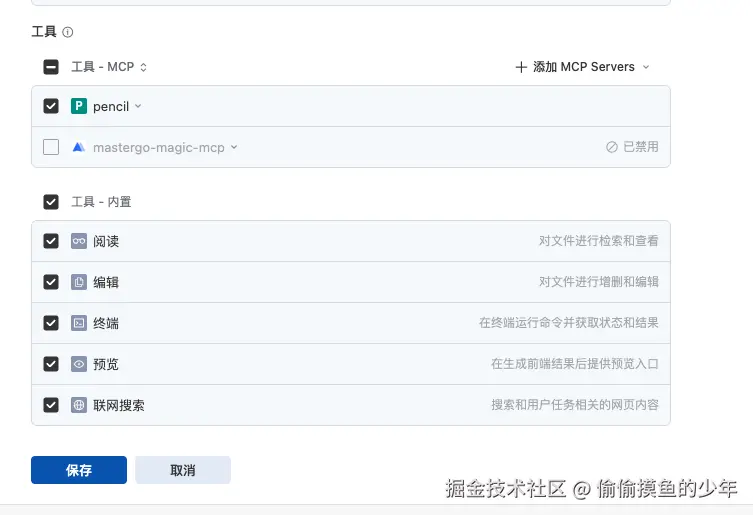Click the mastergo-magic-mcp server name

[x=159, y=147]
